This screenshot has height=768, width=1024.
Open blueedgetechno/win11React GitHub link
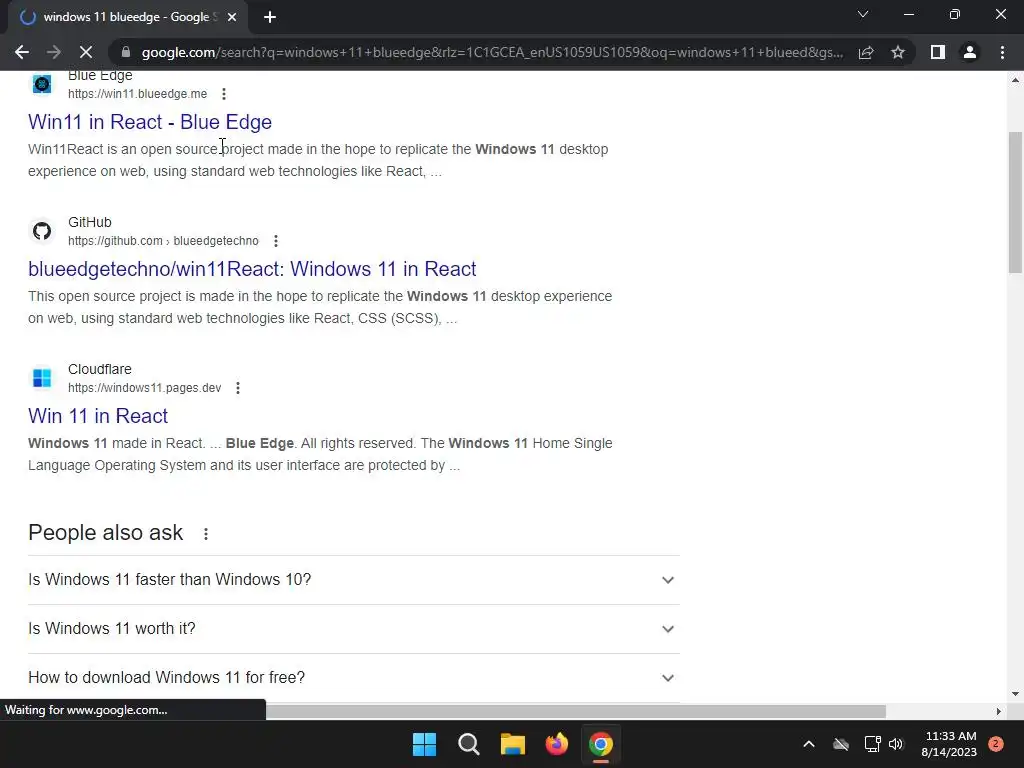click(x=252, y=269)
